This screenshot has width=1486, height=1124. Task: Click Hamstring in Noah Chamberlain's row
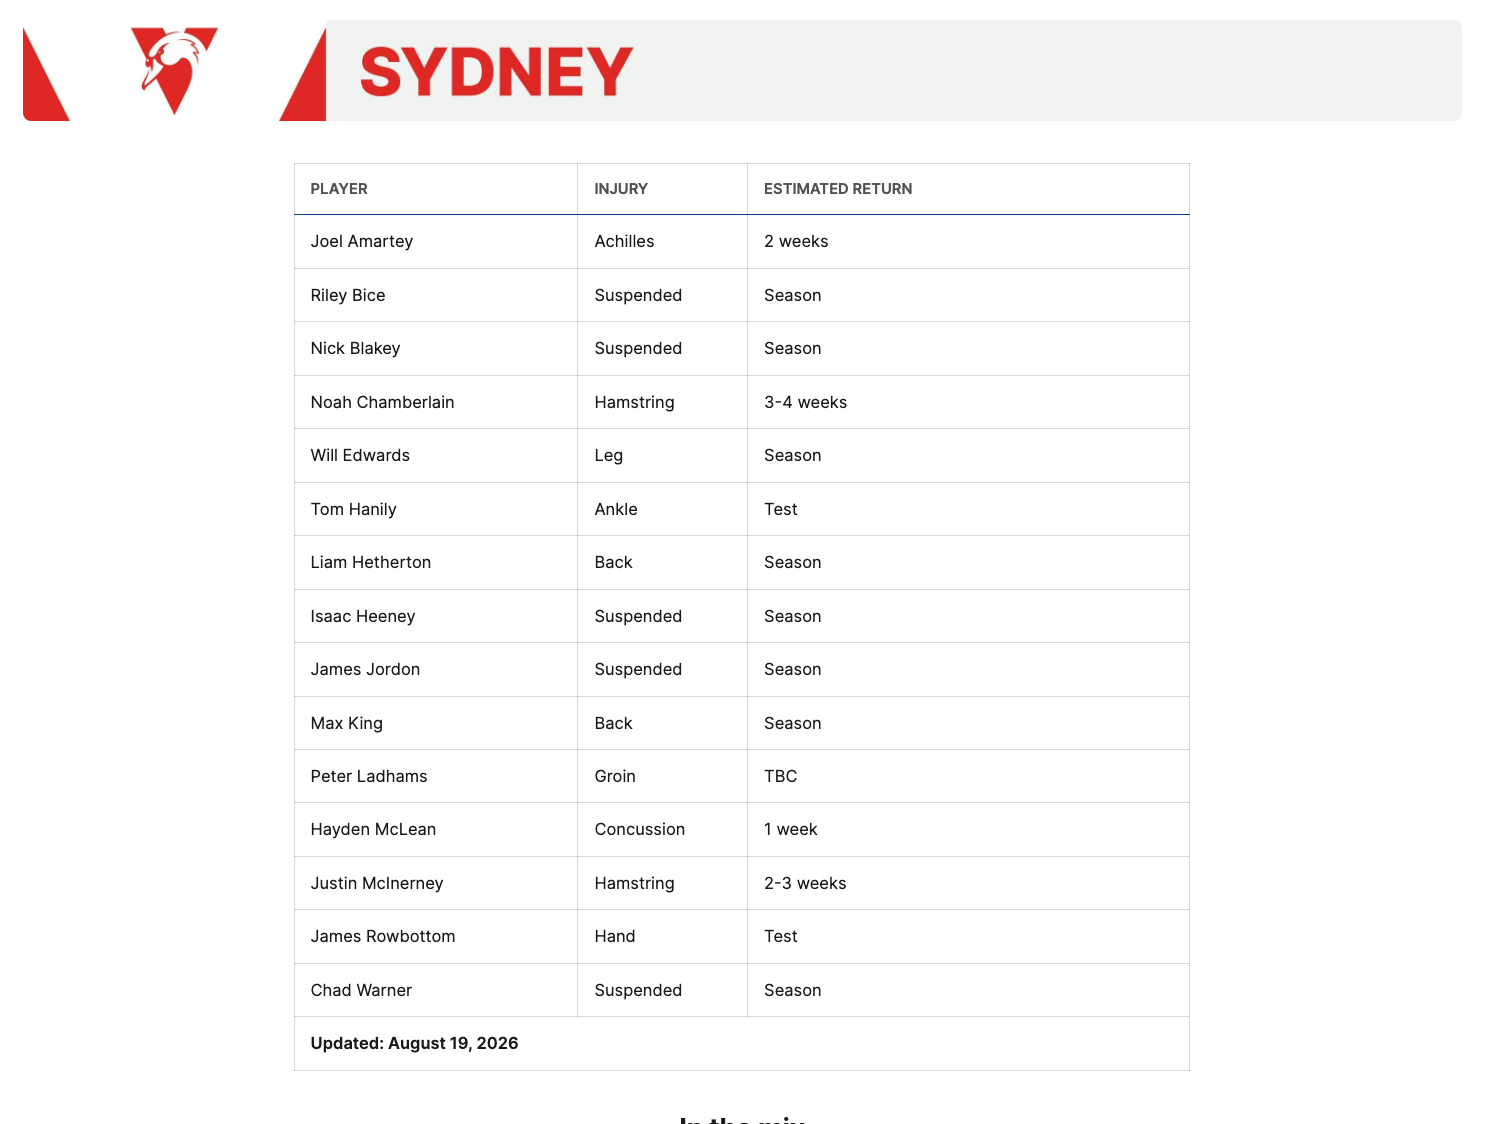click(634, 402)
